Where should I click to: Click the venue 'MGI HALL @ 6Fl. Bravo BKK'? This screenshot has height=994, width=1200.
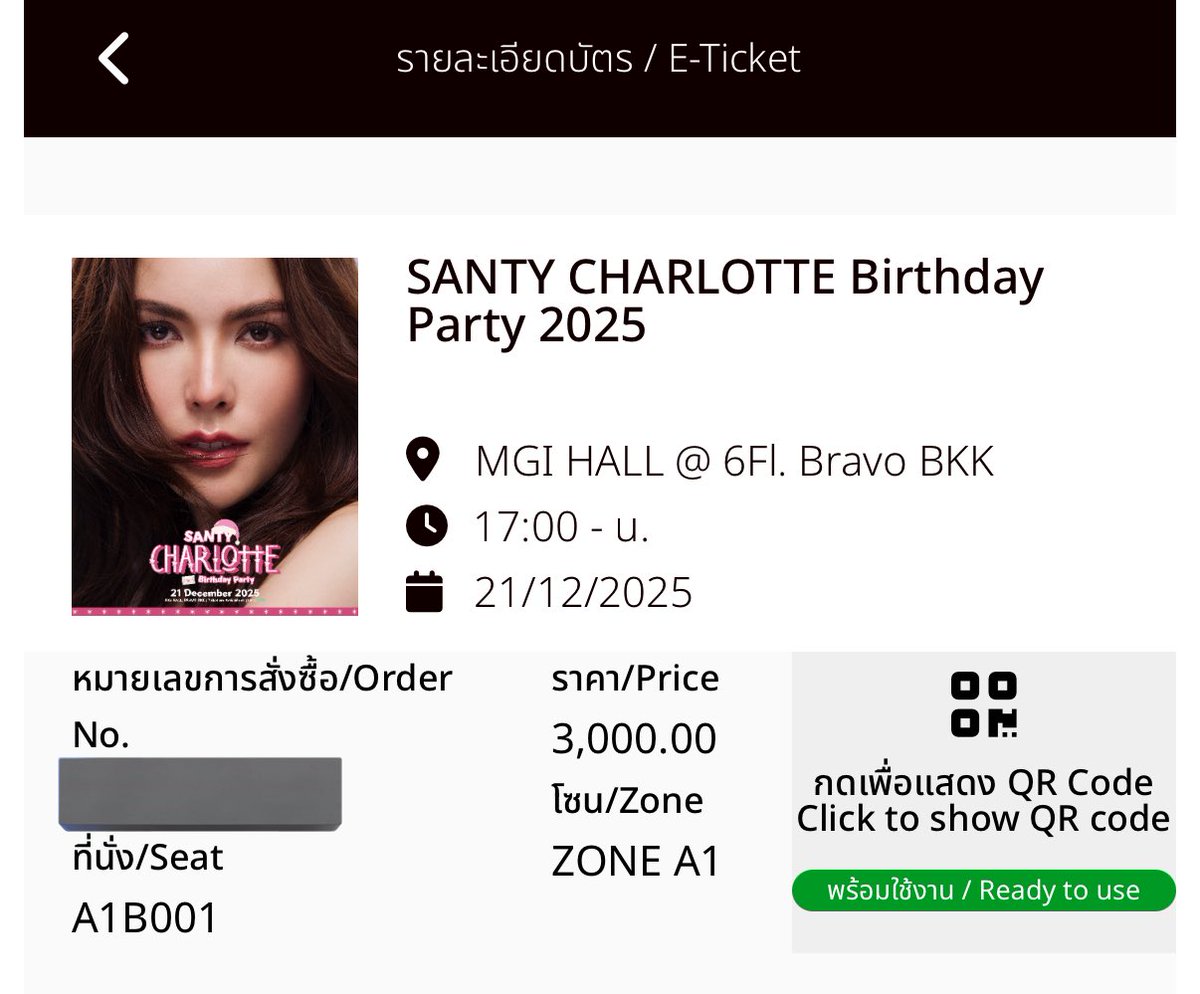pos(734,461)
